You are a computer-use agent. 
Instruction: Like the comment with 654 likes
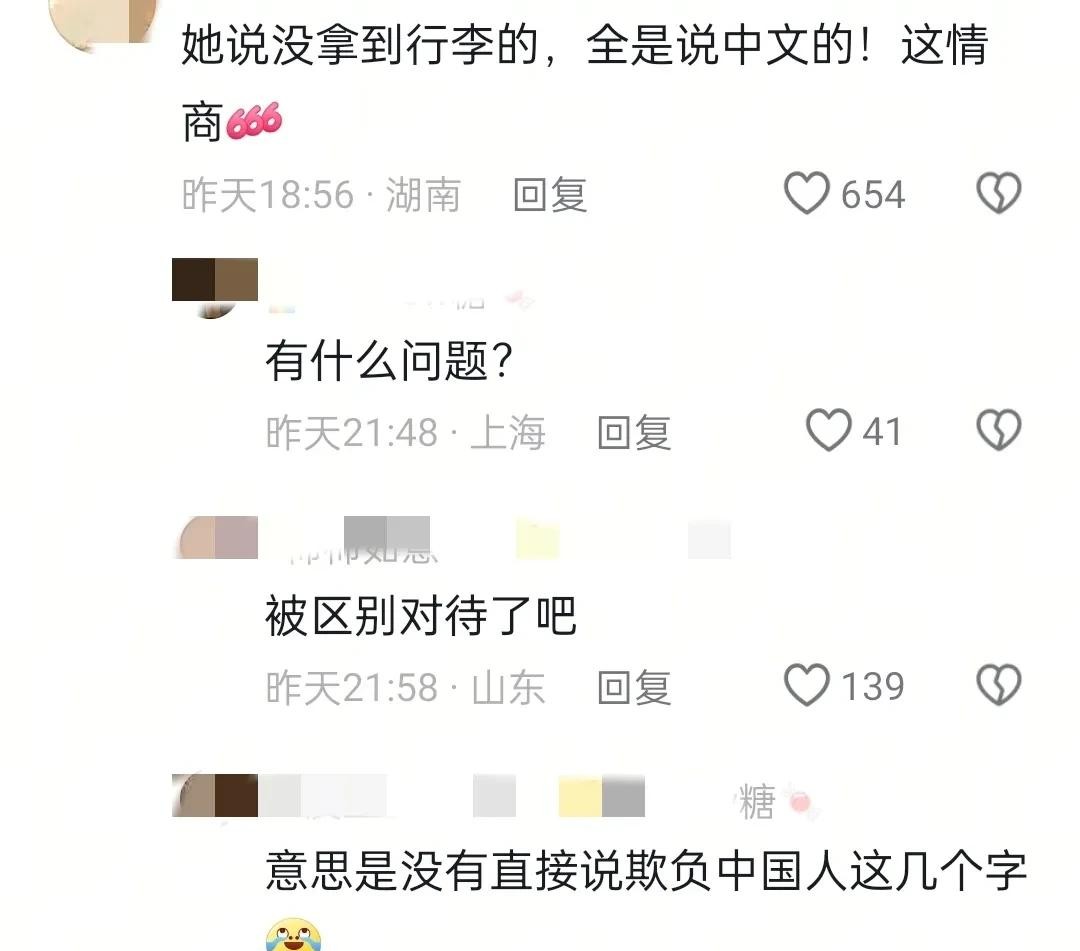click(x=807, y=193)
